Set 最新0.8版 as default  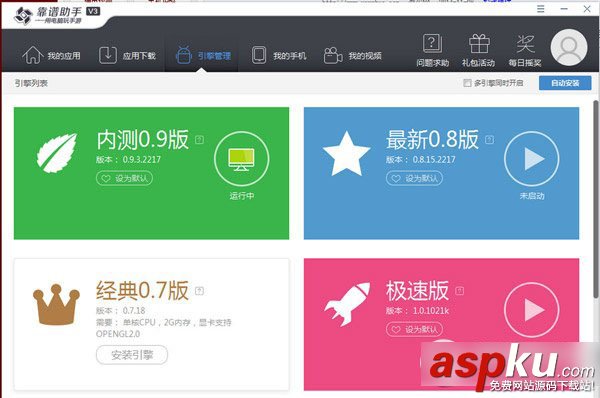click(x=414, y=178)
